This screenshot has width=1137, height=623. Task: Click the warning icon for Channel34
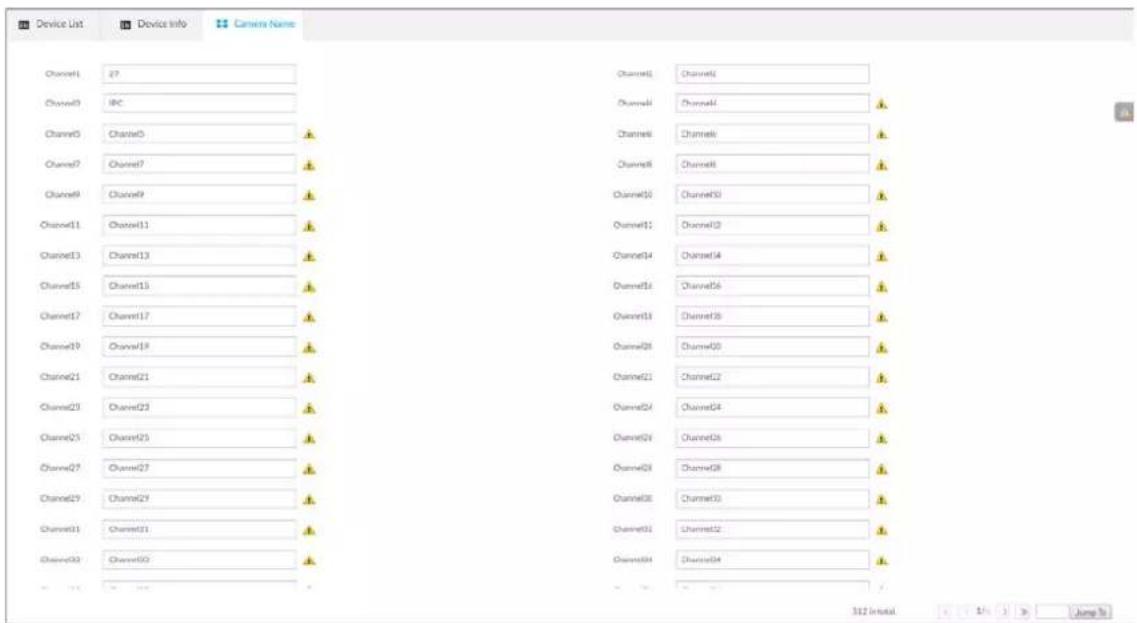[x=882, y=561]
